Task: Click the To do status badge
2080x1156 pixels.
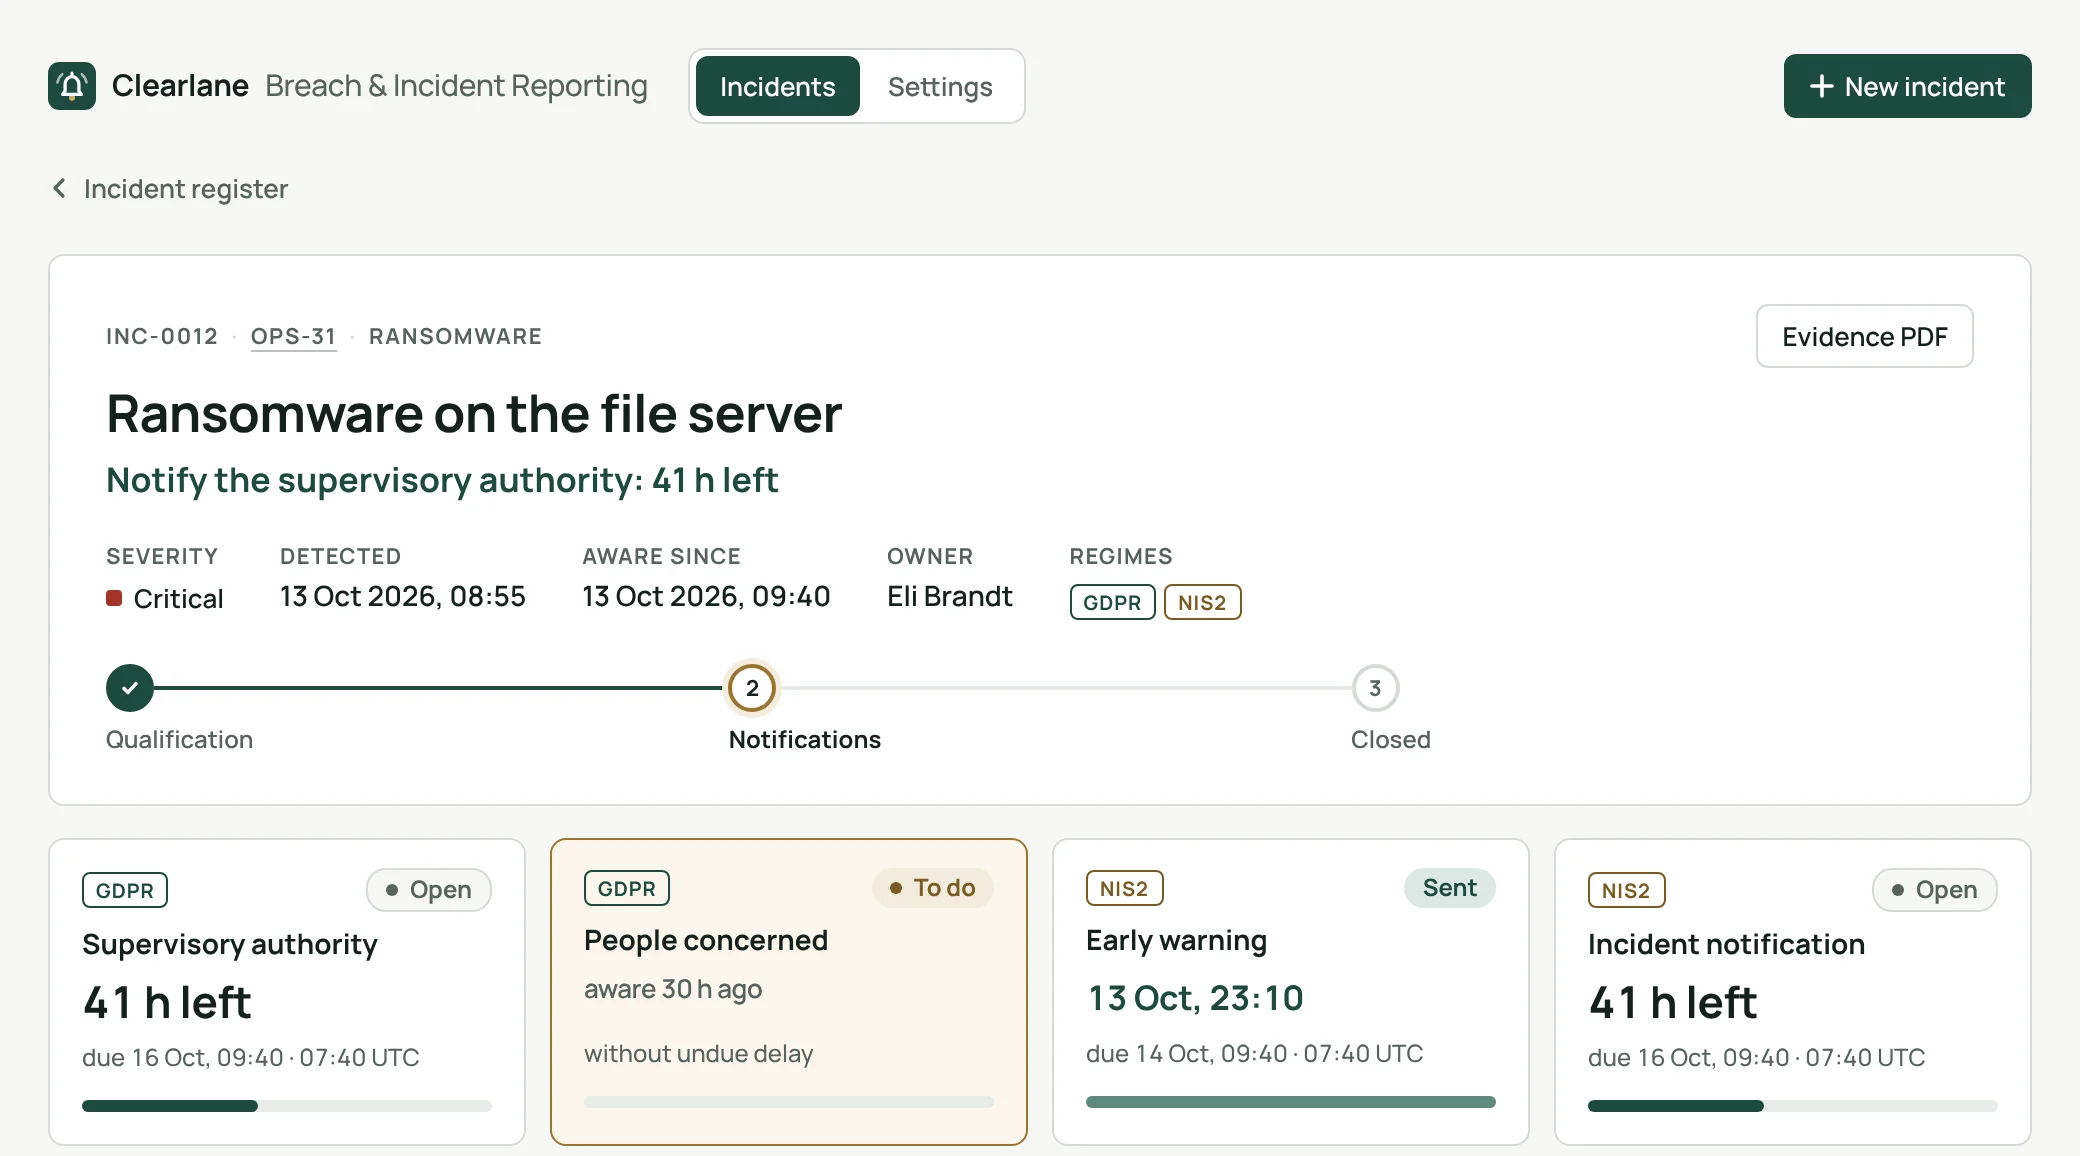Action: pos(932,888)
